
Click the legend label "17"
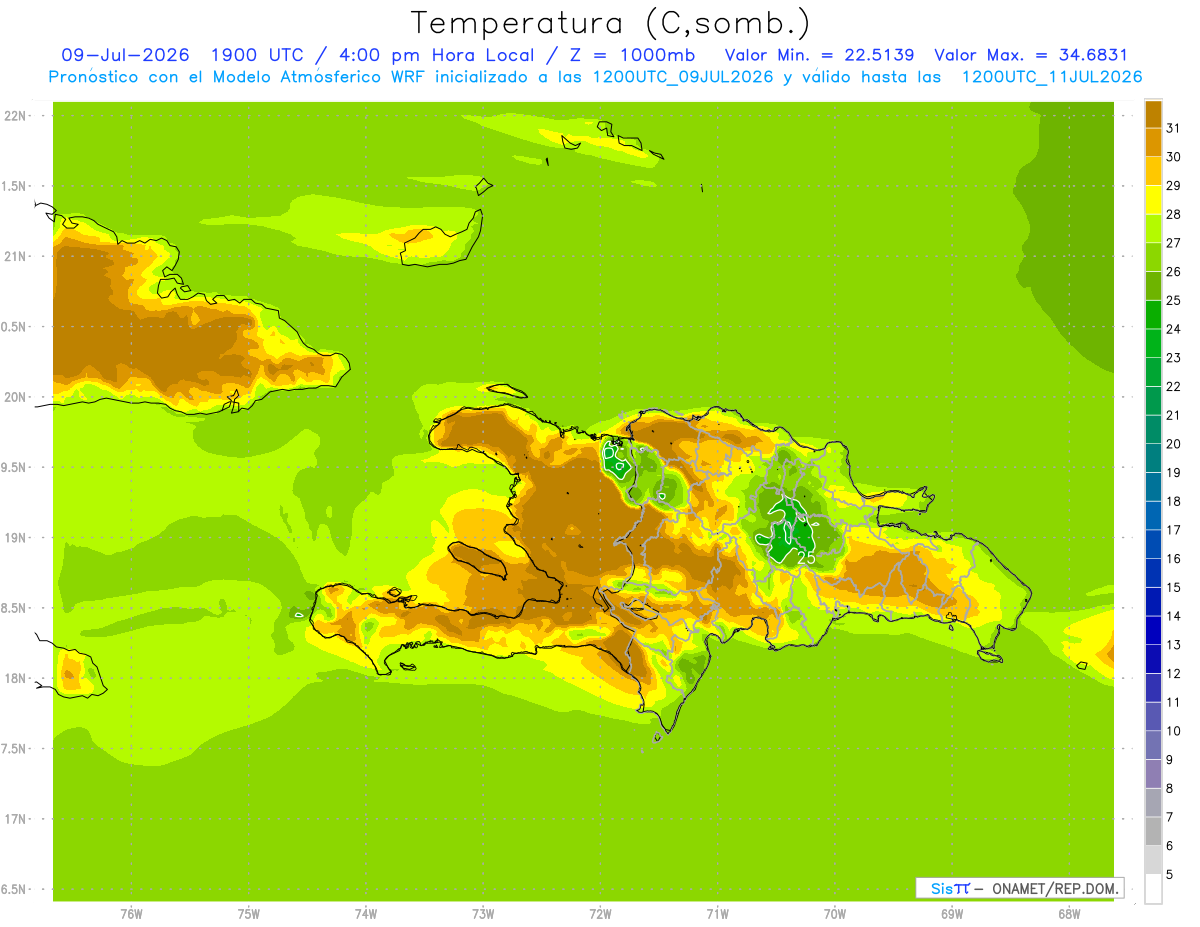(x=1174, y=529)
